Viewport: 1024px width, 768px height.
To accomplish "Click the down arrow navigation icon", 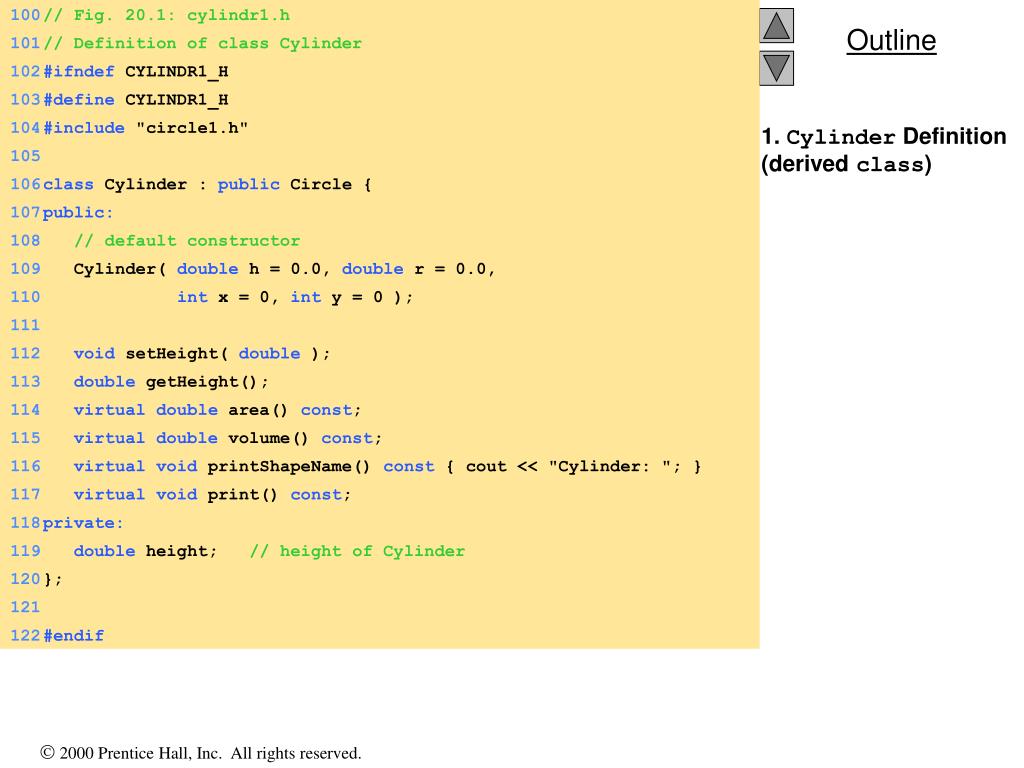I will (x=776, y=69).
